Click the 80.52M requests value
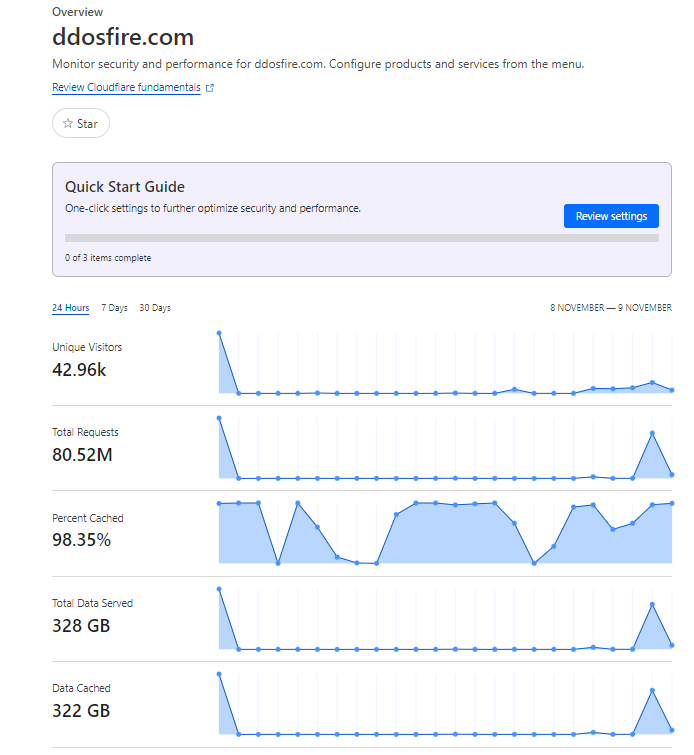 (82, 455)
